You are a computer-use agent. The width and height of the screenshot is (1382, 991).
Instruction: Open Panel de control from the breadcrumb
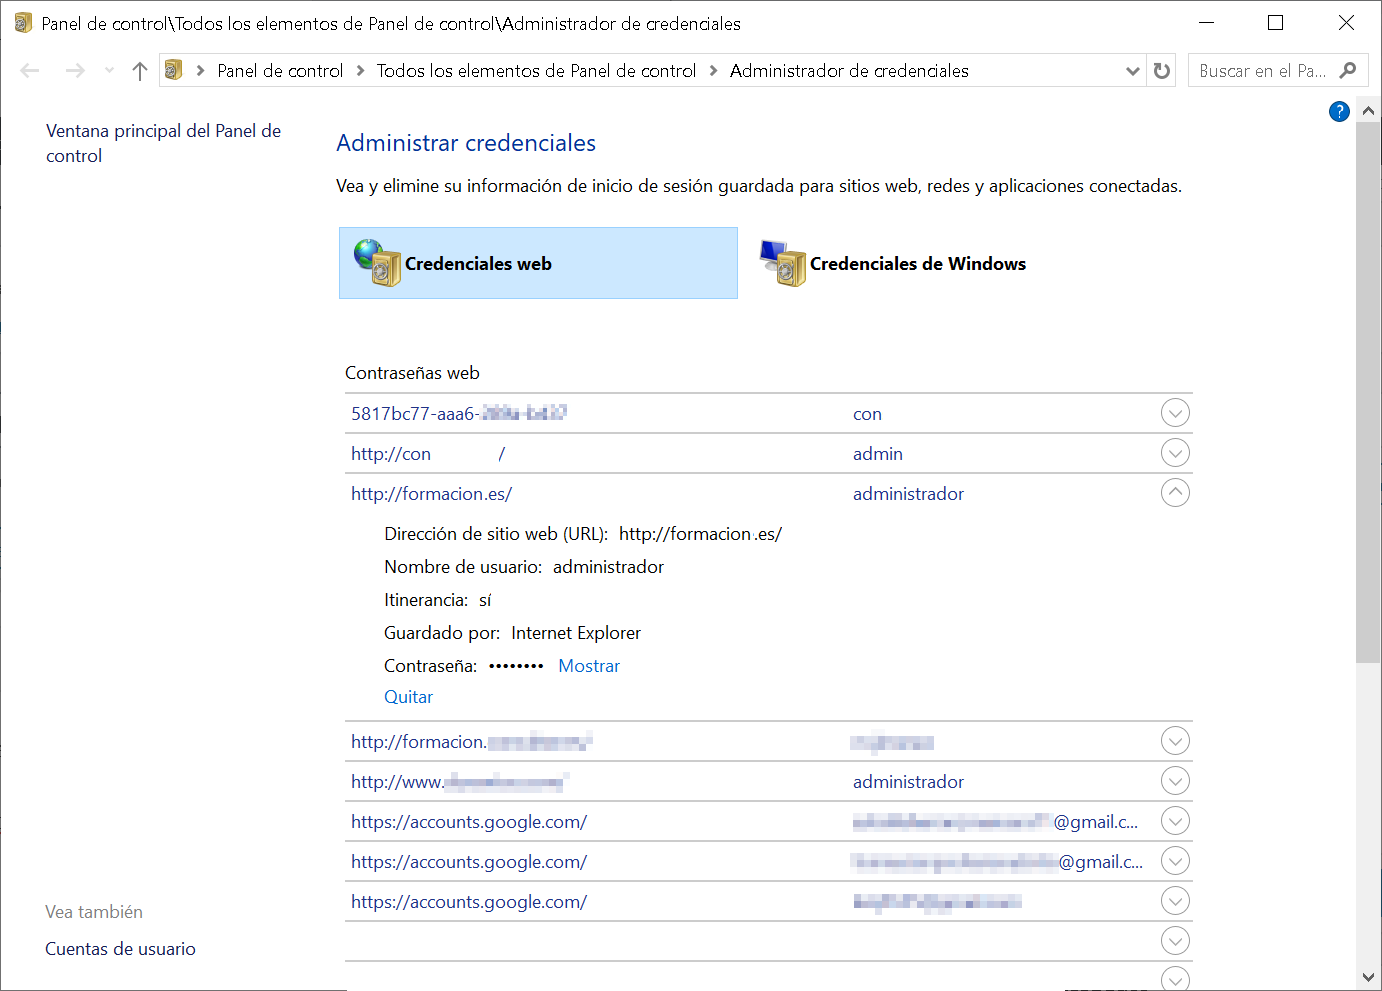(x=281, y=70)
